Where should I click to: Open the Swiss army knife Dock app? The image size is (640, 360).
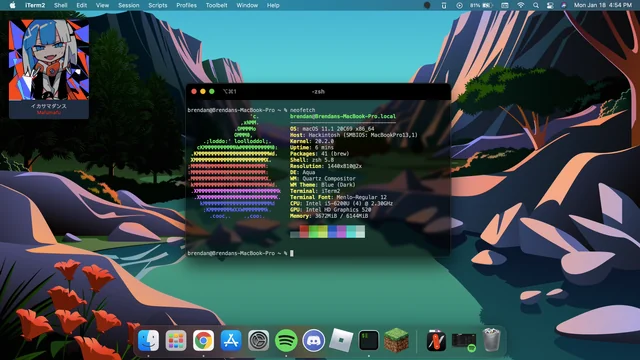pos(436,340)
